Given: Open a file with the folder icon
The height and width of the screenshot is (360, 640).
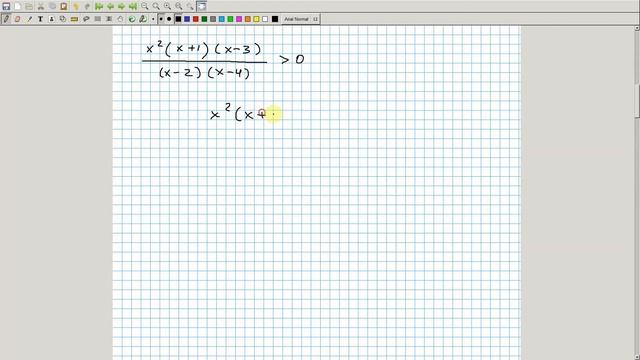Looking at the screenshot, I should 29,7.
